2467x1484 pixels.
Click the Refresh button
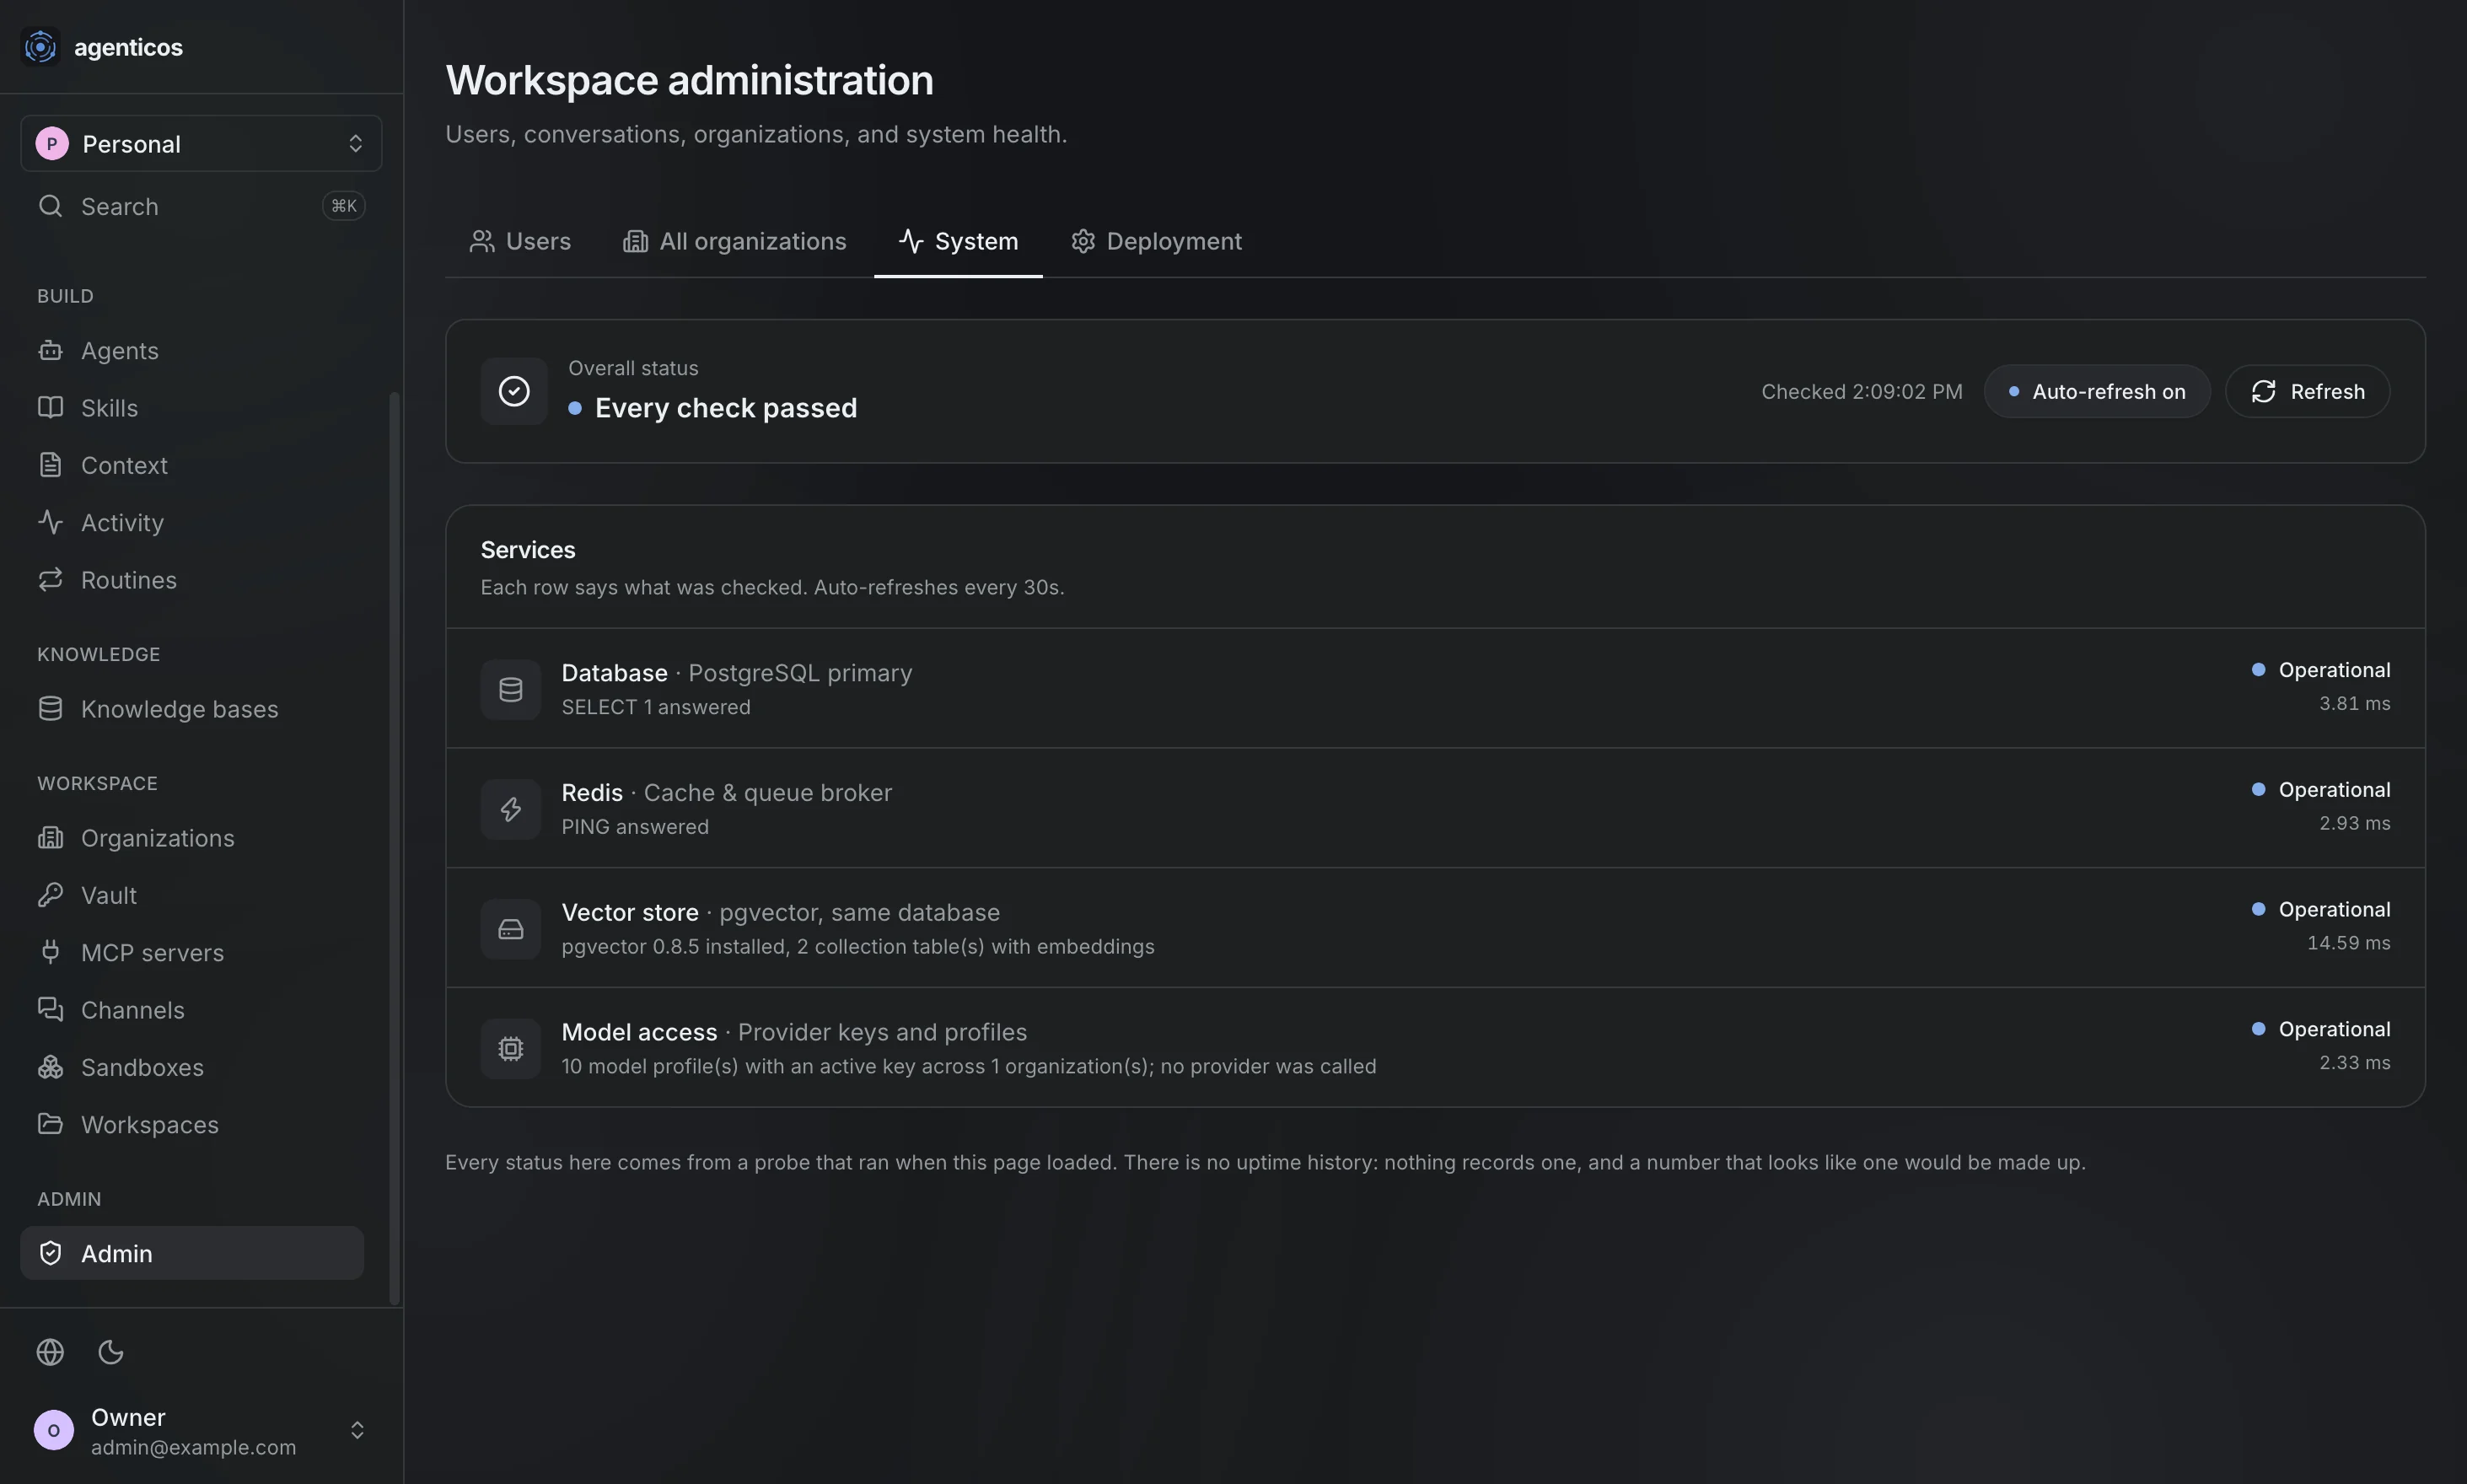pyautogui.click(x=2307, y=391)
